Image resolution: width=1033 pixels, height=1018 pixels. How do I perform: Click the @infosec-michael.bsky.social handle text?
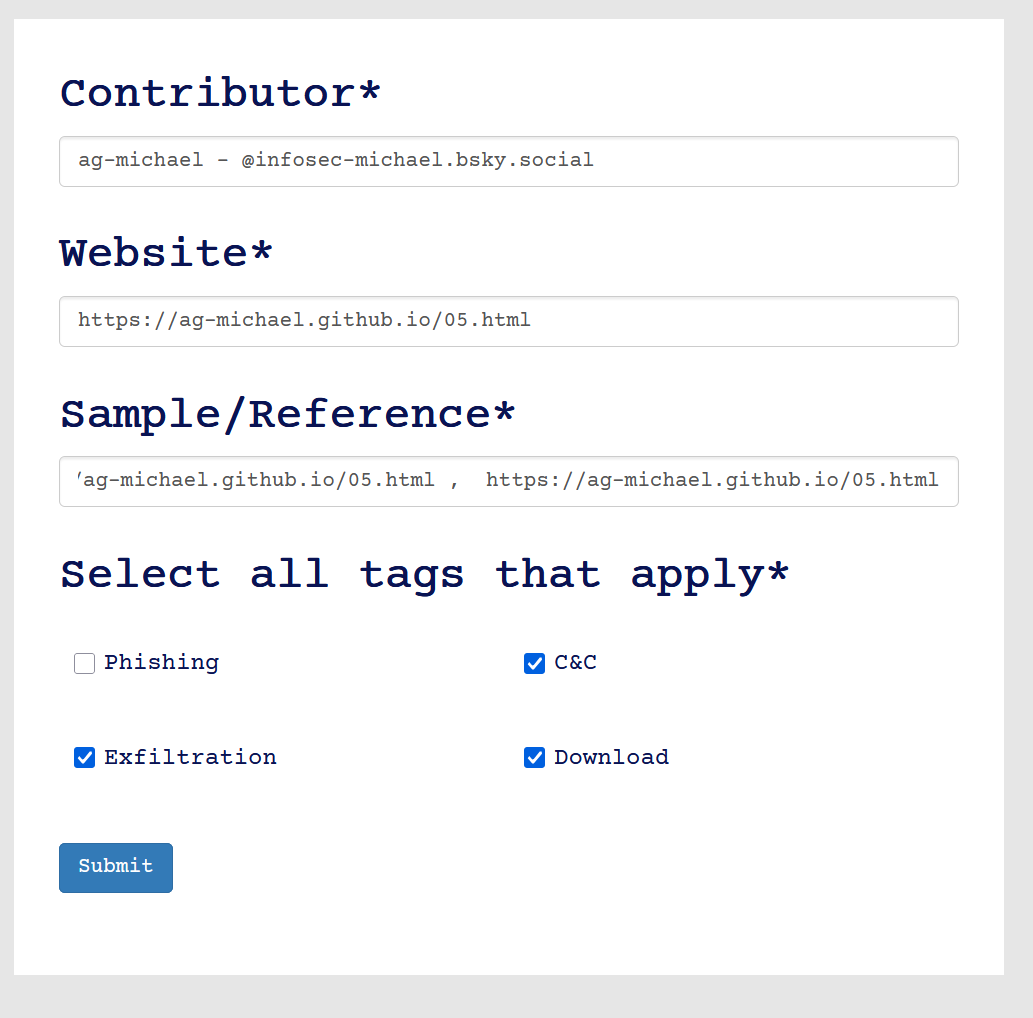[418, 161]
